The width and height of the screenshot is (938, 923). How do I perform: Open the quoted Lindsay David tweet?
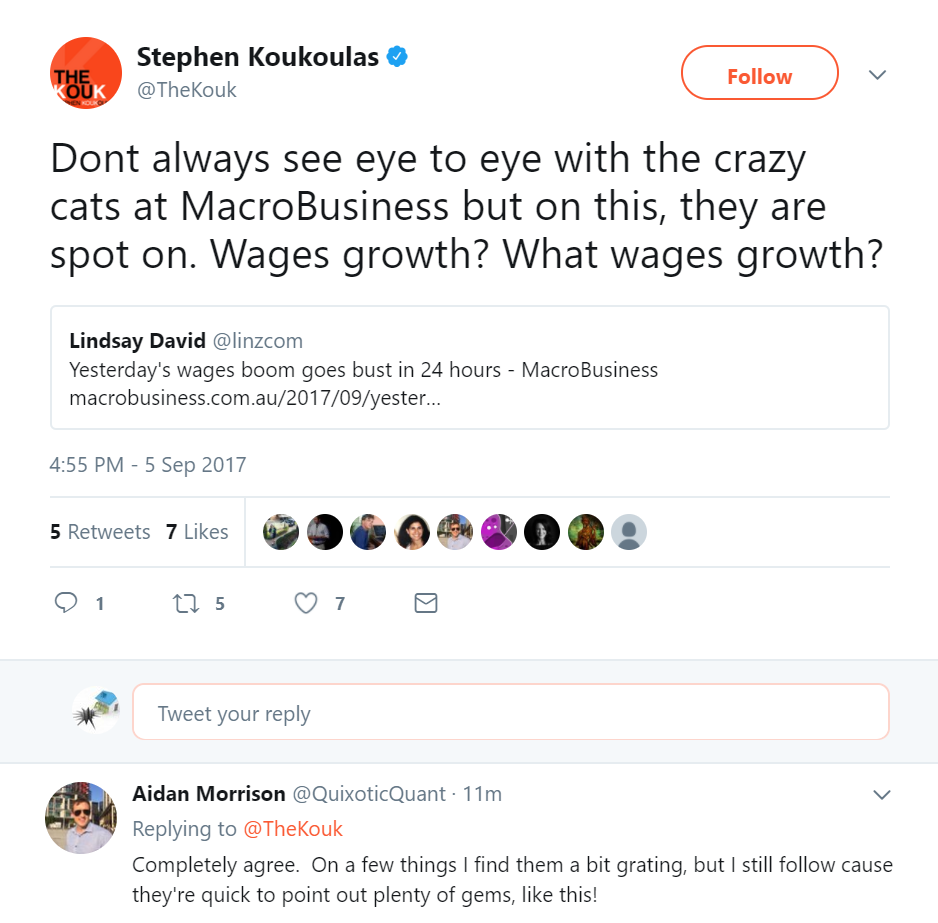[x=470, y=368]
